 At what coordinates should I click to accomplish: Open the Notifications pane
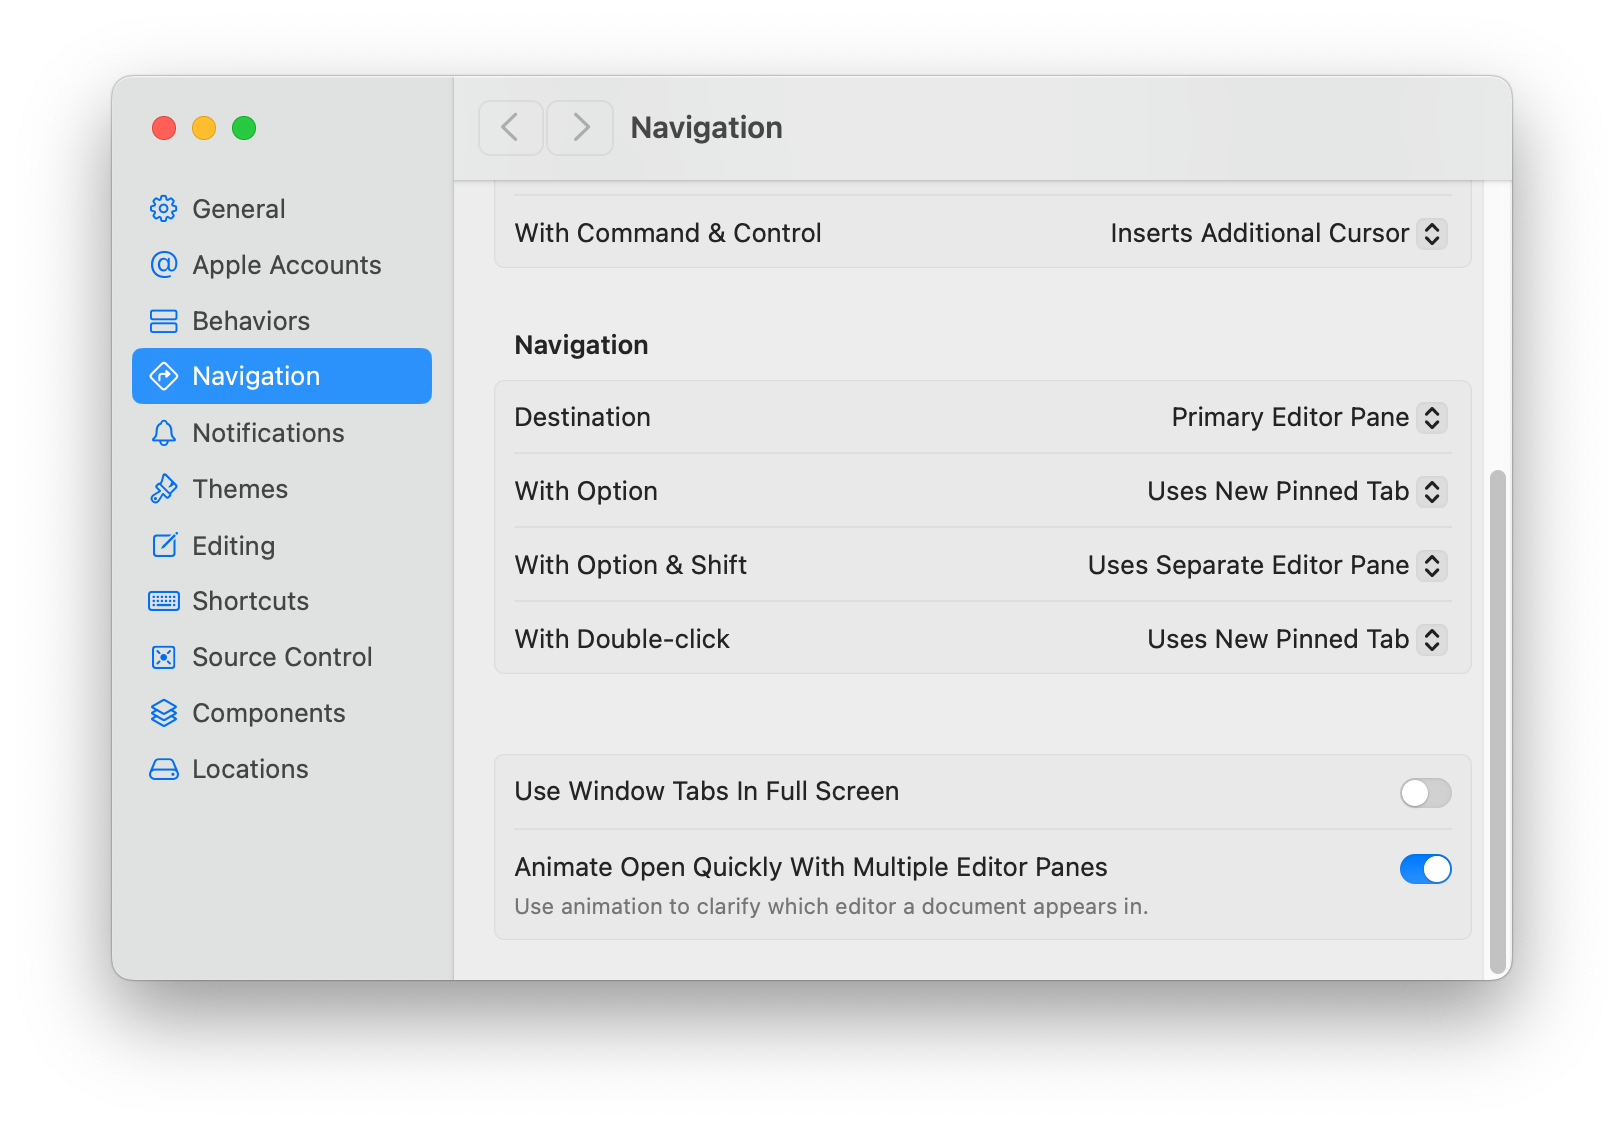282,433
